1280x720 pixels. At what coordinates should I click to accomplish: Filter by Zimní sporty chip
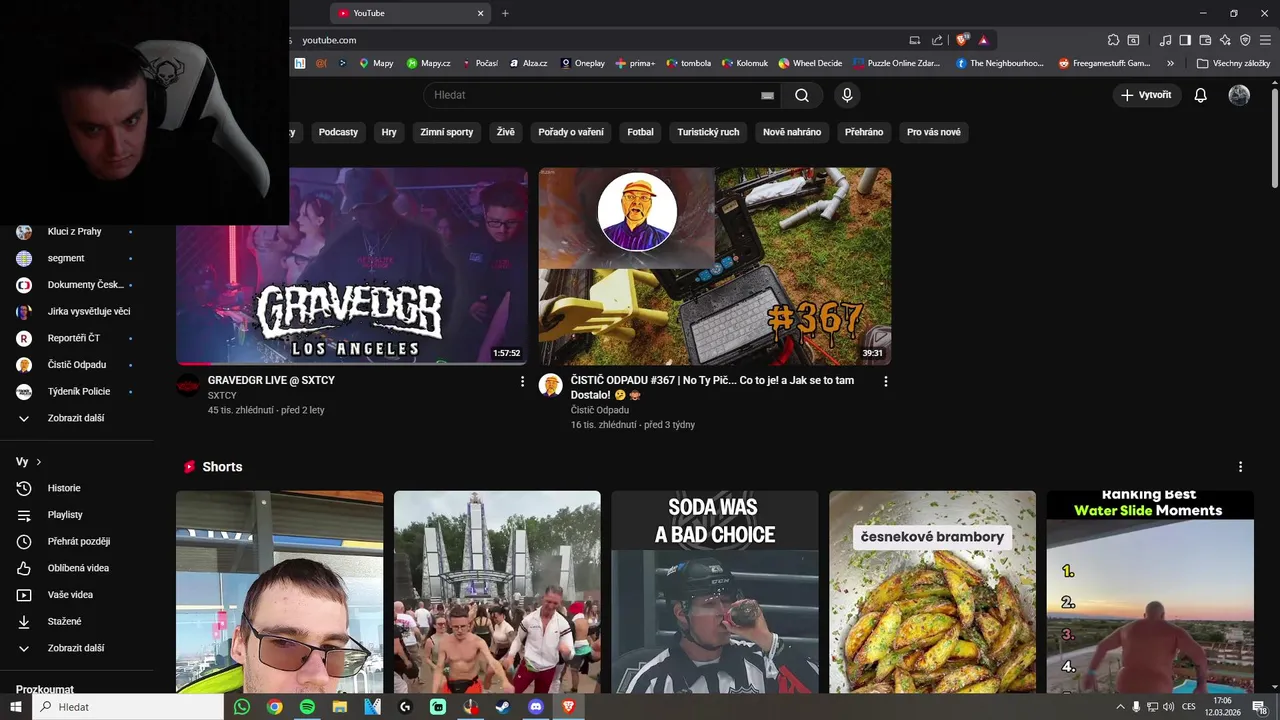pos(447,132)
